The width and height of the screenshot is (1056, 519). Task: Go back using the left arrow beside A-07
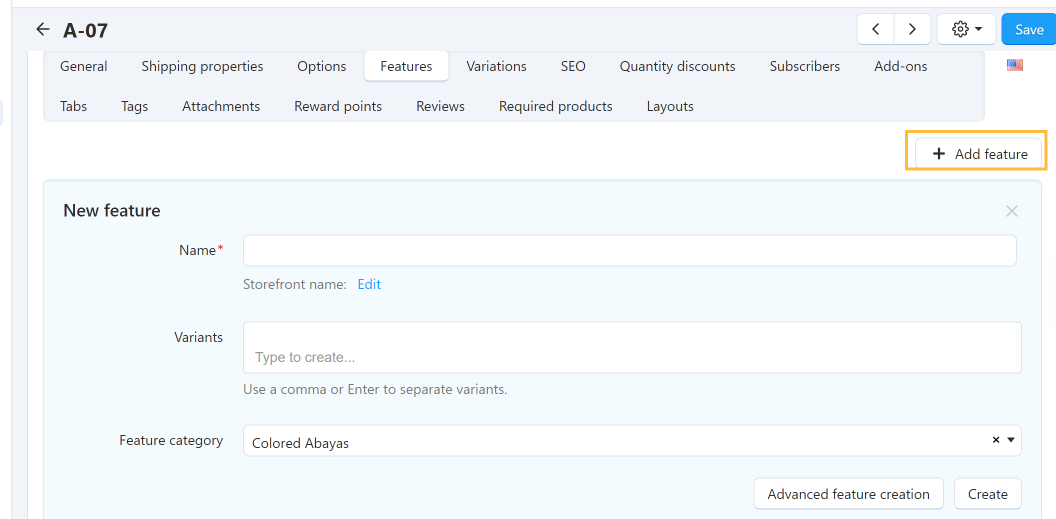tap(43, 29)
